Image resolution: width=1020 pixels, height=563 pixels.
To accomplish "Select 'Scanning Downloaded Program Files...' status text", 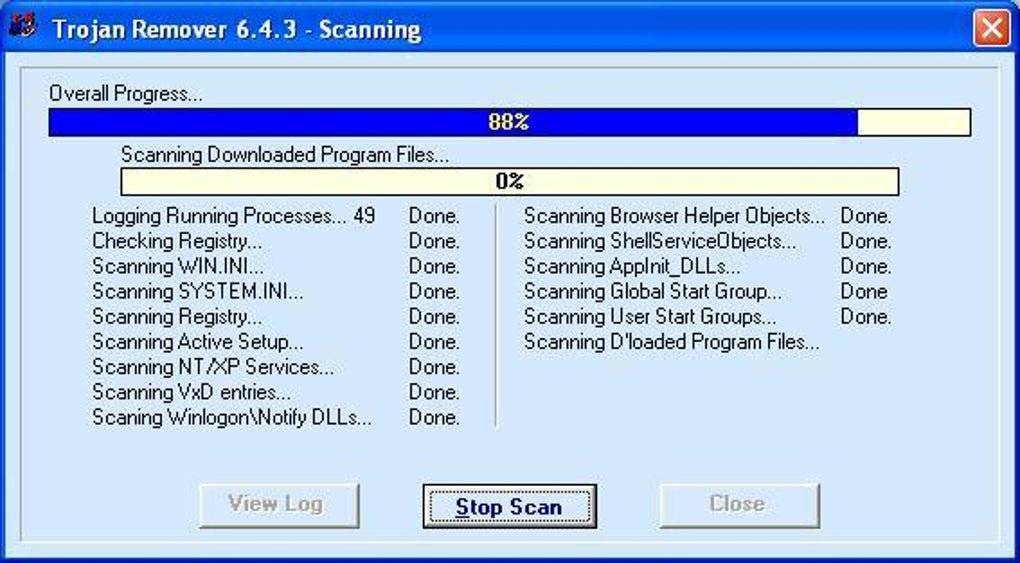I will point(285,155).
